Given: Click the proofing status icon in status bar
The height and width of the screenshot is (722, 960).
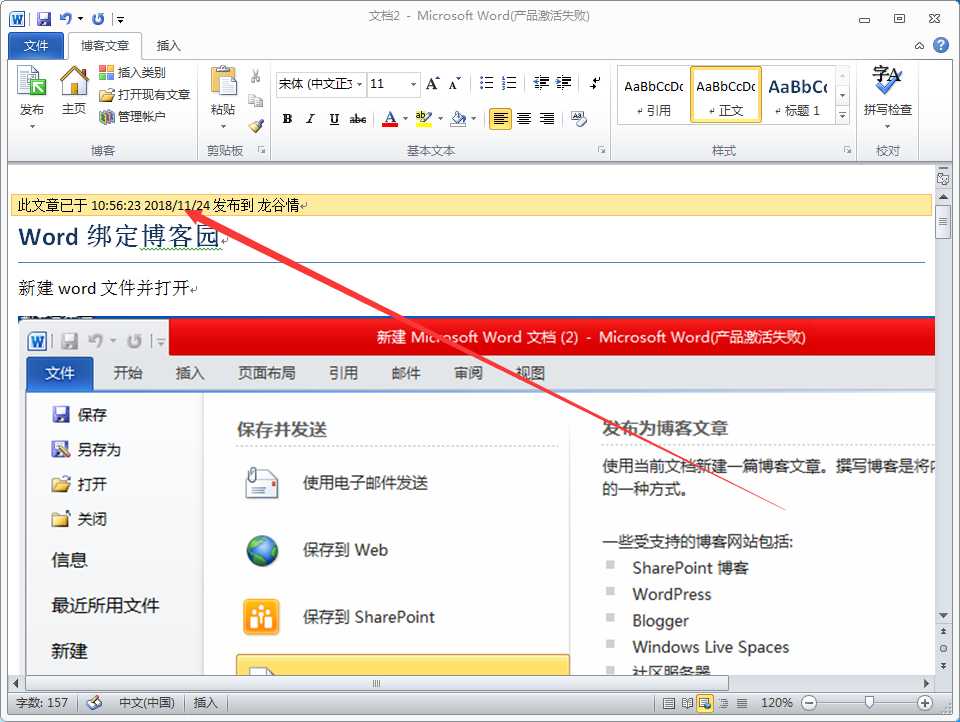Looking at the screenshot, I should point(94,703).
